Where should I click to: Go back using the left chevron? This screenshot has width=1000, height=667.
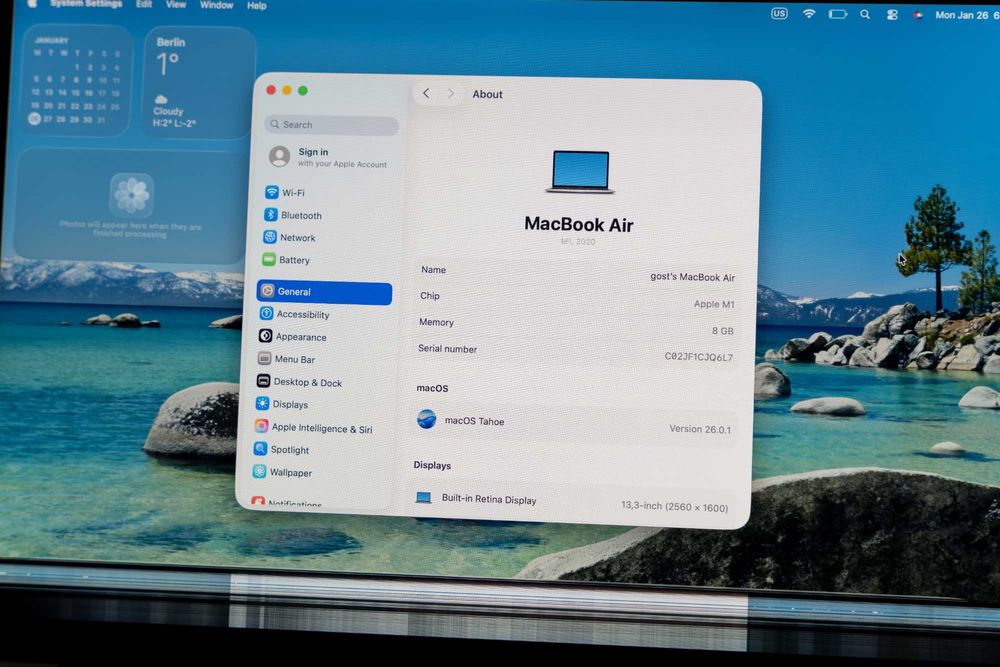click(426, 93)
